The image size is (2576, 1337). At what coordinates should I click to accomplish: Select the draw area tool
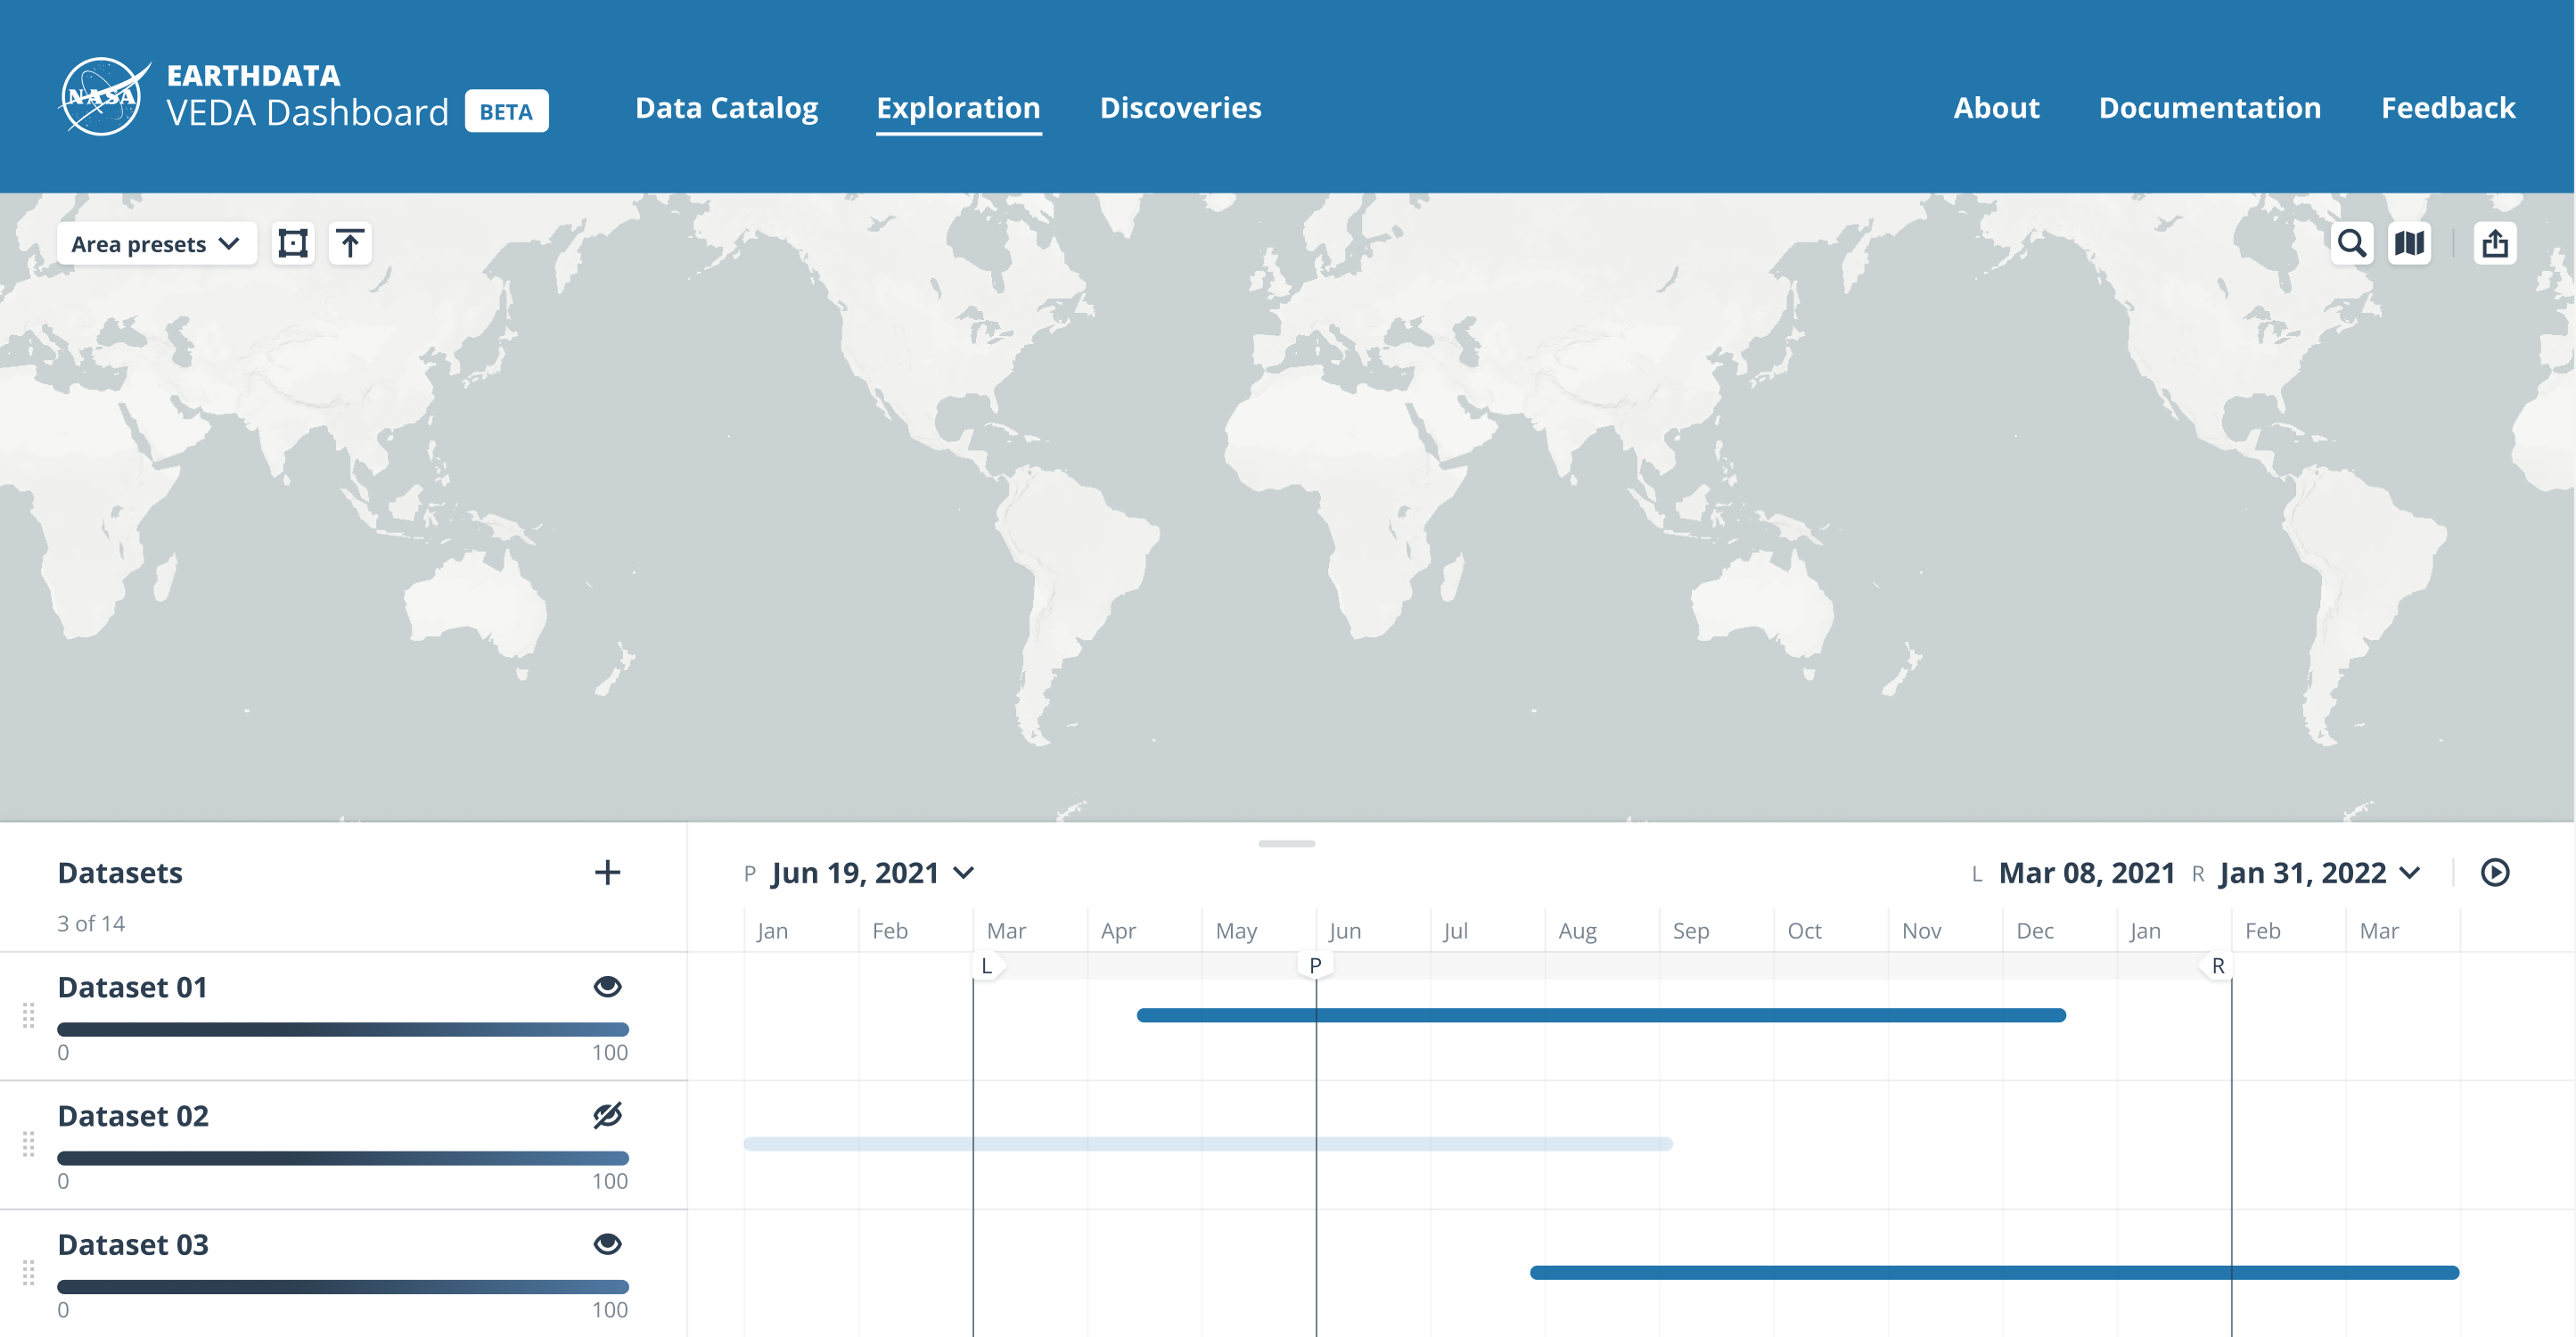293,242
